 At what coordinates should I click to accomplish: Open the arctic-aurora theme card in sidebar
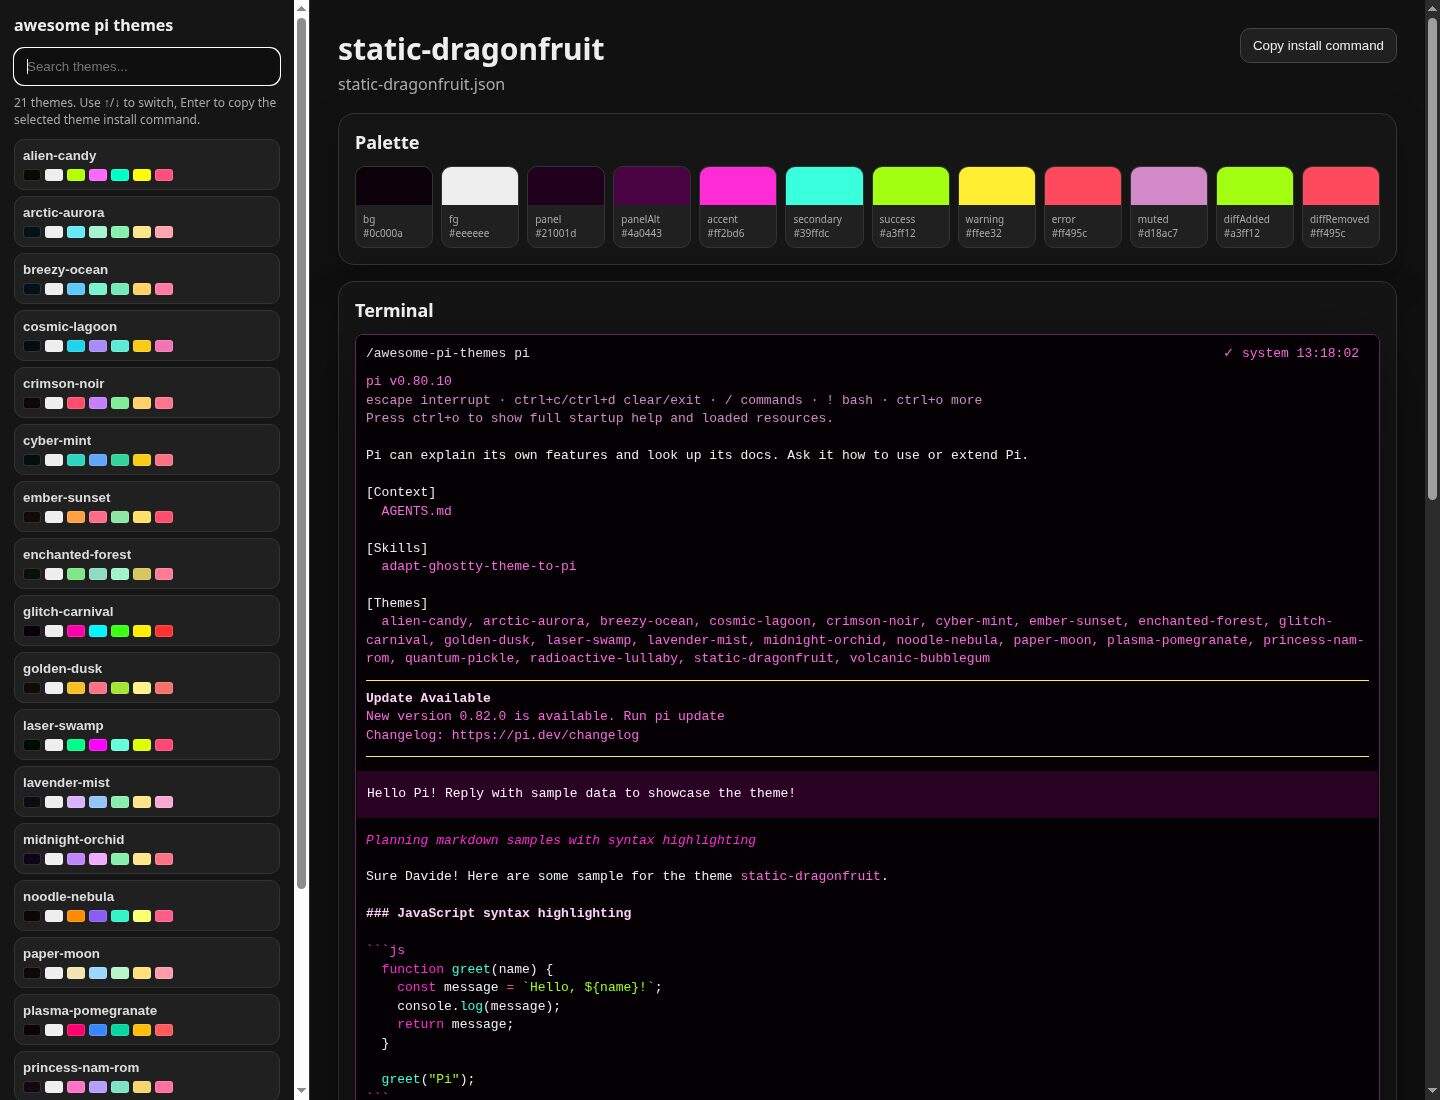point(147,222)
